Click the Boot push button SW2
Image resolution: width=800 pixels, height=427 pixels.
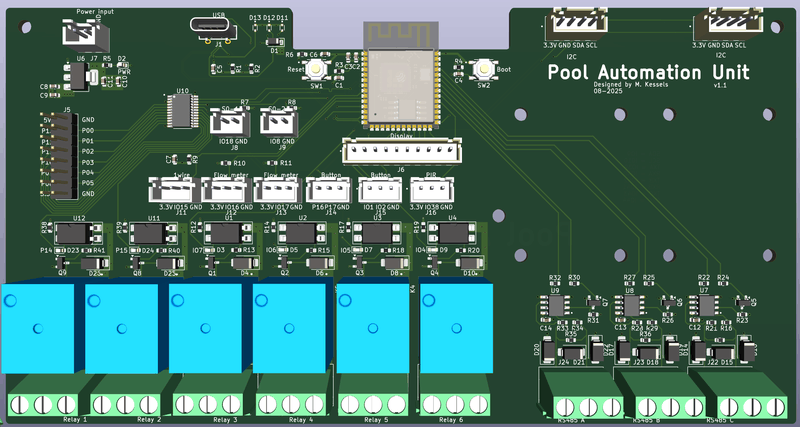pyautogui.click(x=483, y=69)
